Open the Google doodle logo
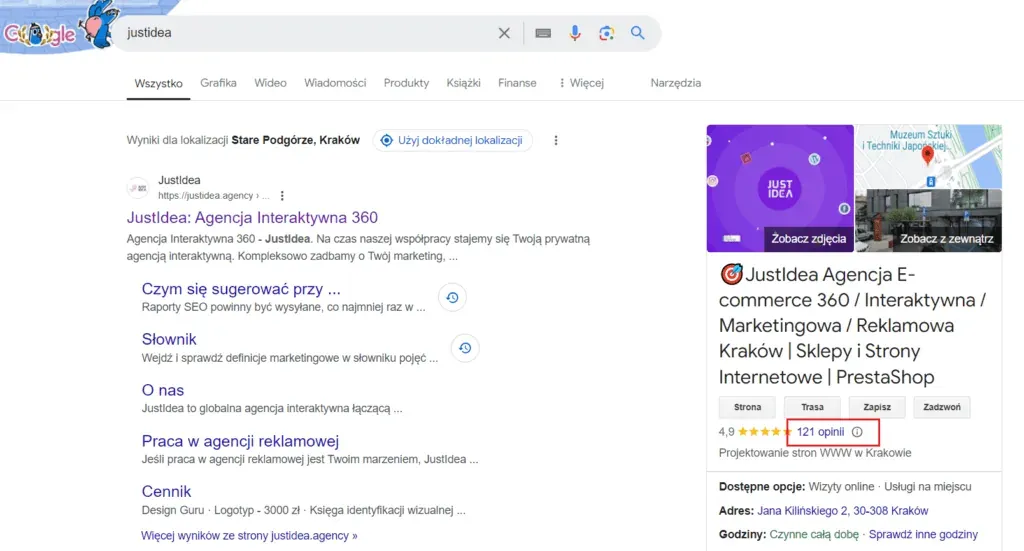The height and width of the screenshot is (551, 1024). click(59, 27)
